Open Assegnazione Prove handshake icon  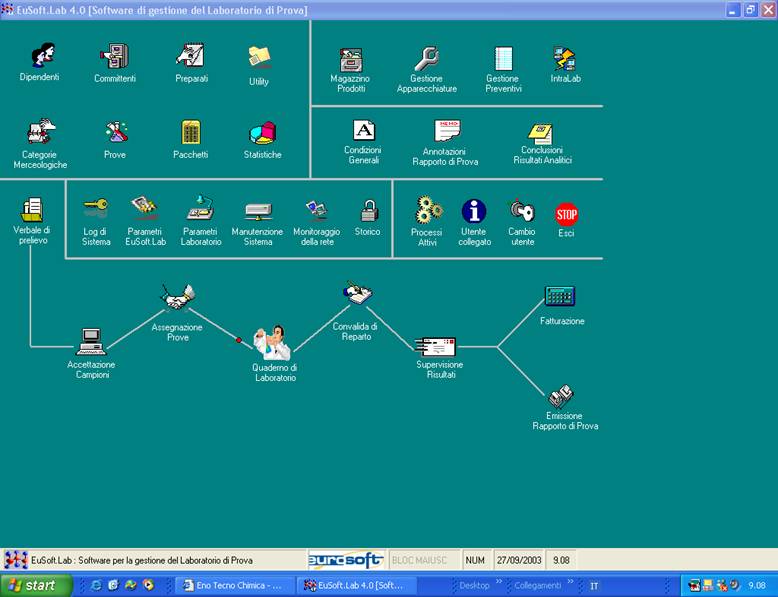pyautogui.click(x=178, y=297)
